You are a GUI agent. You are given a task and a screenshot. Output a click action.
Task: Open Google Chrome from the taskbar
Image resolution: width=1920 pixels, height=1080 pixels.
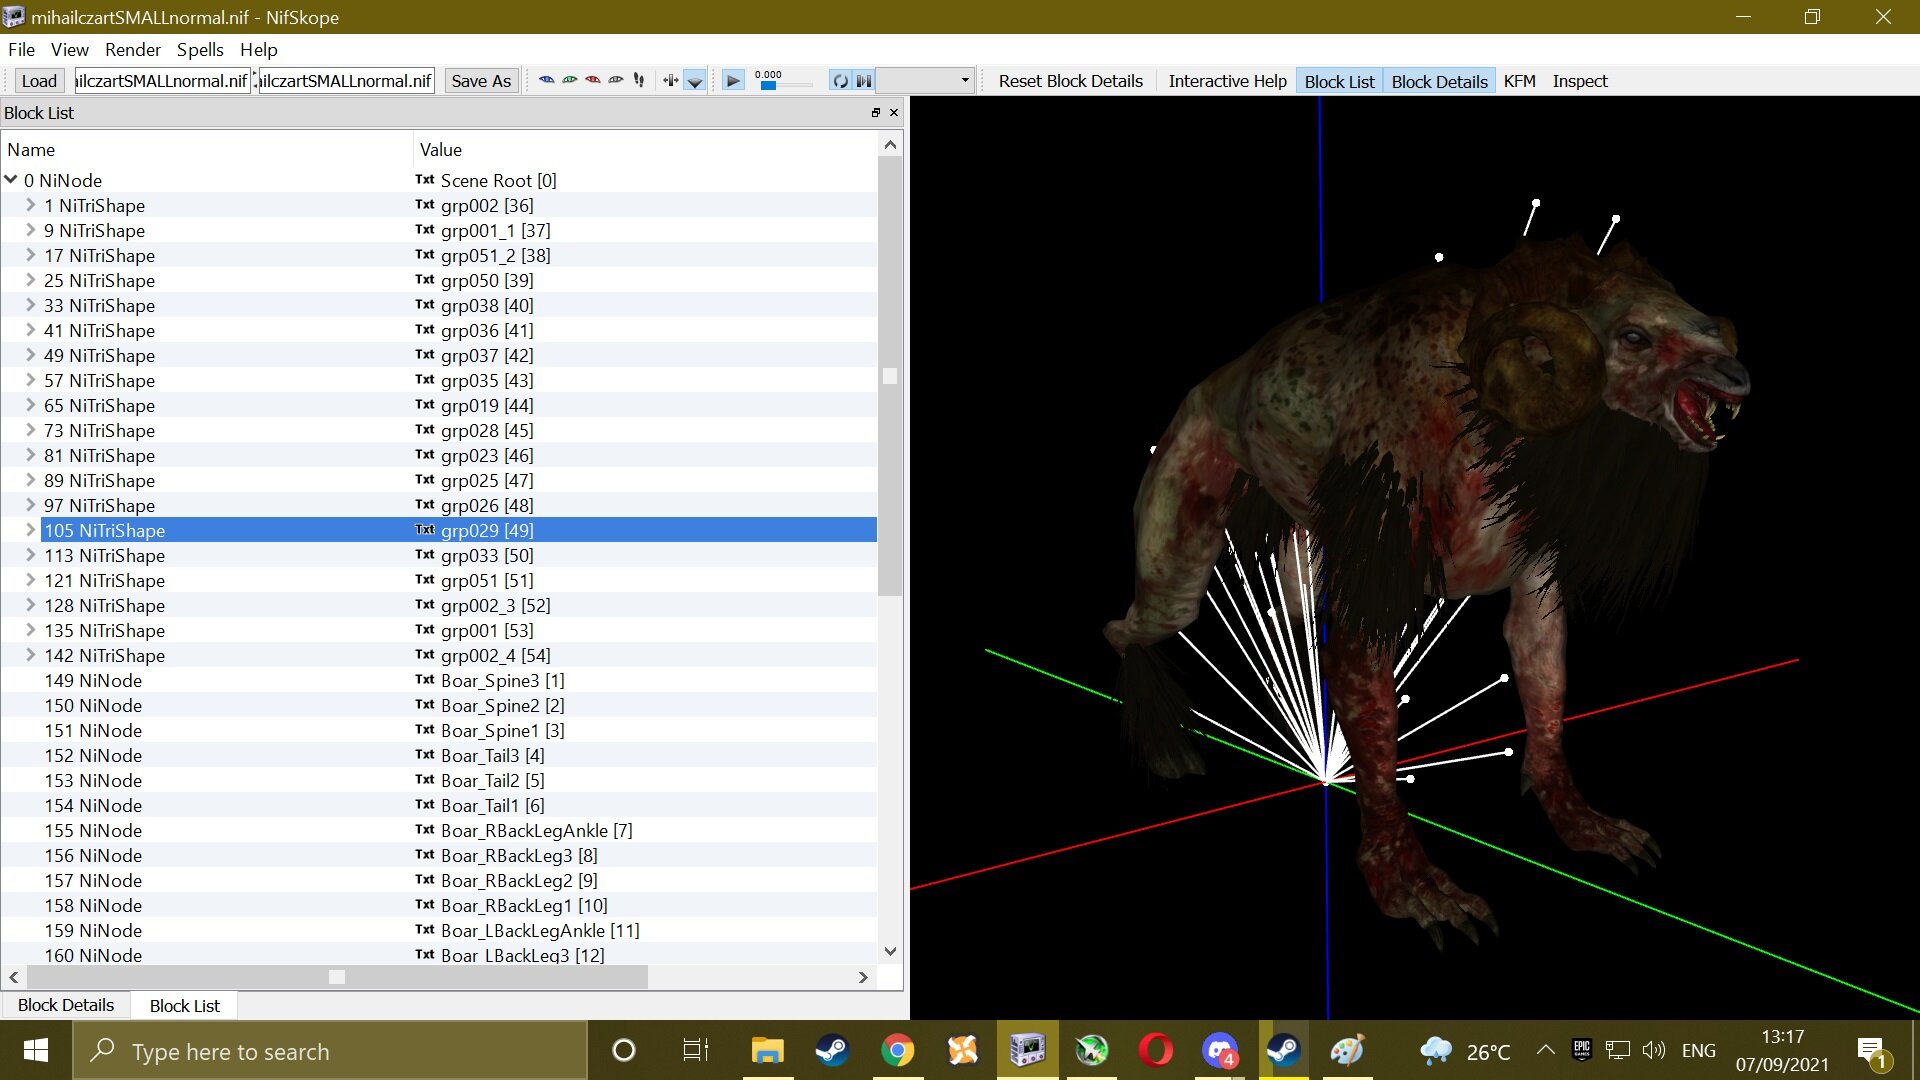[897, 1050]
